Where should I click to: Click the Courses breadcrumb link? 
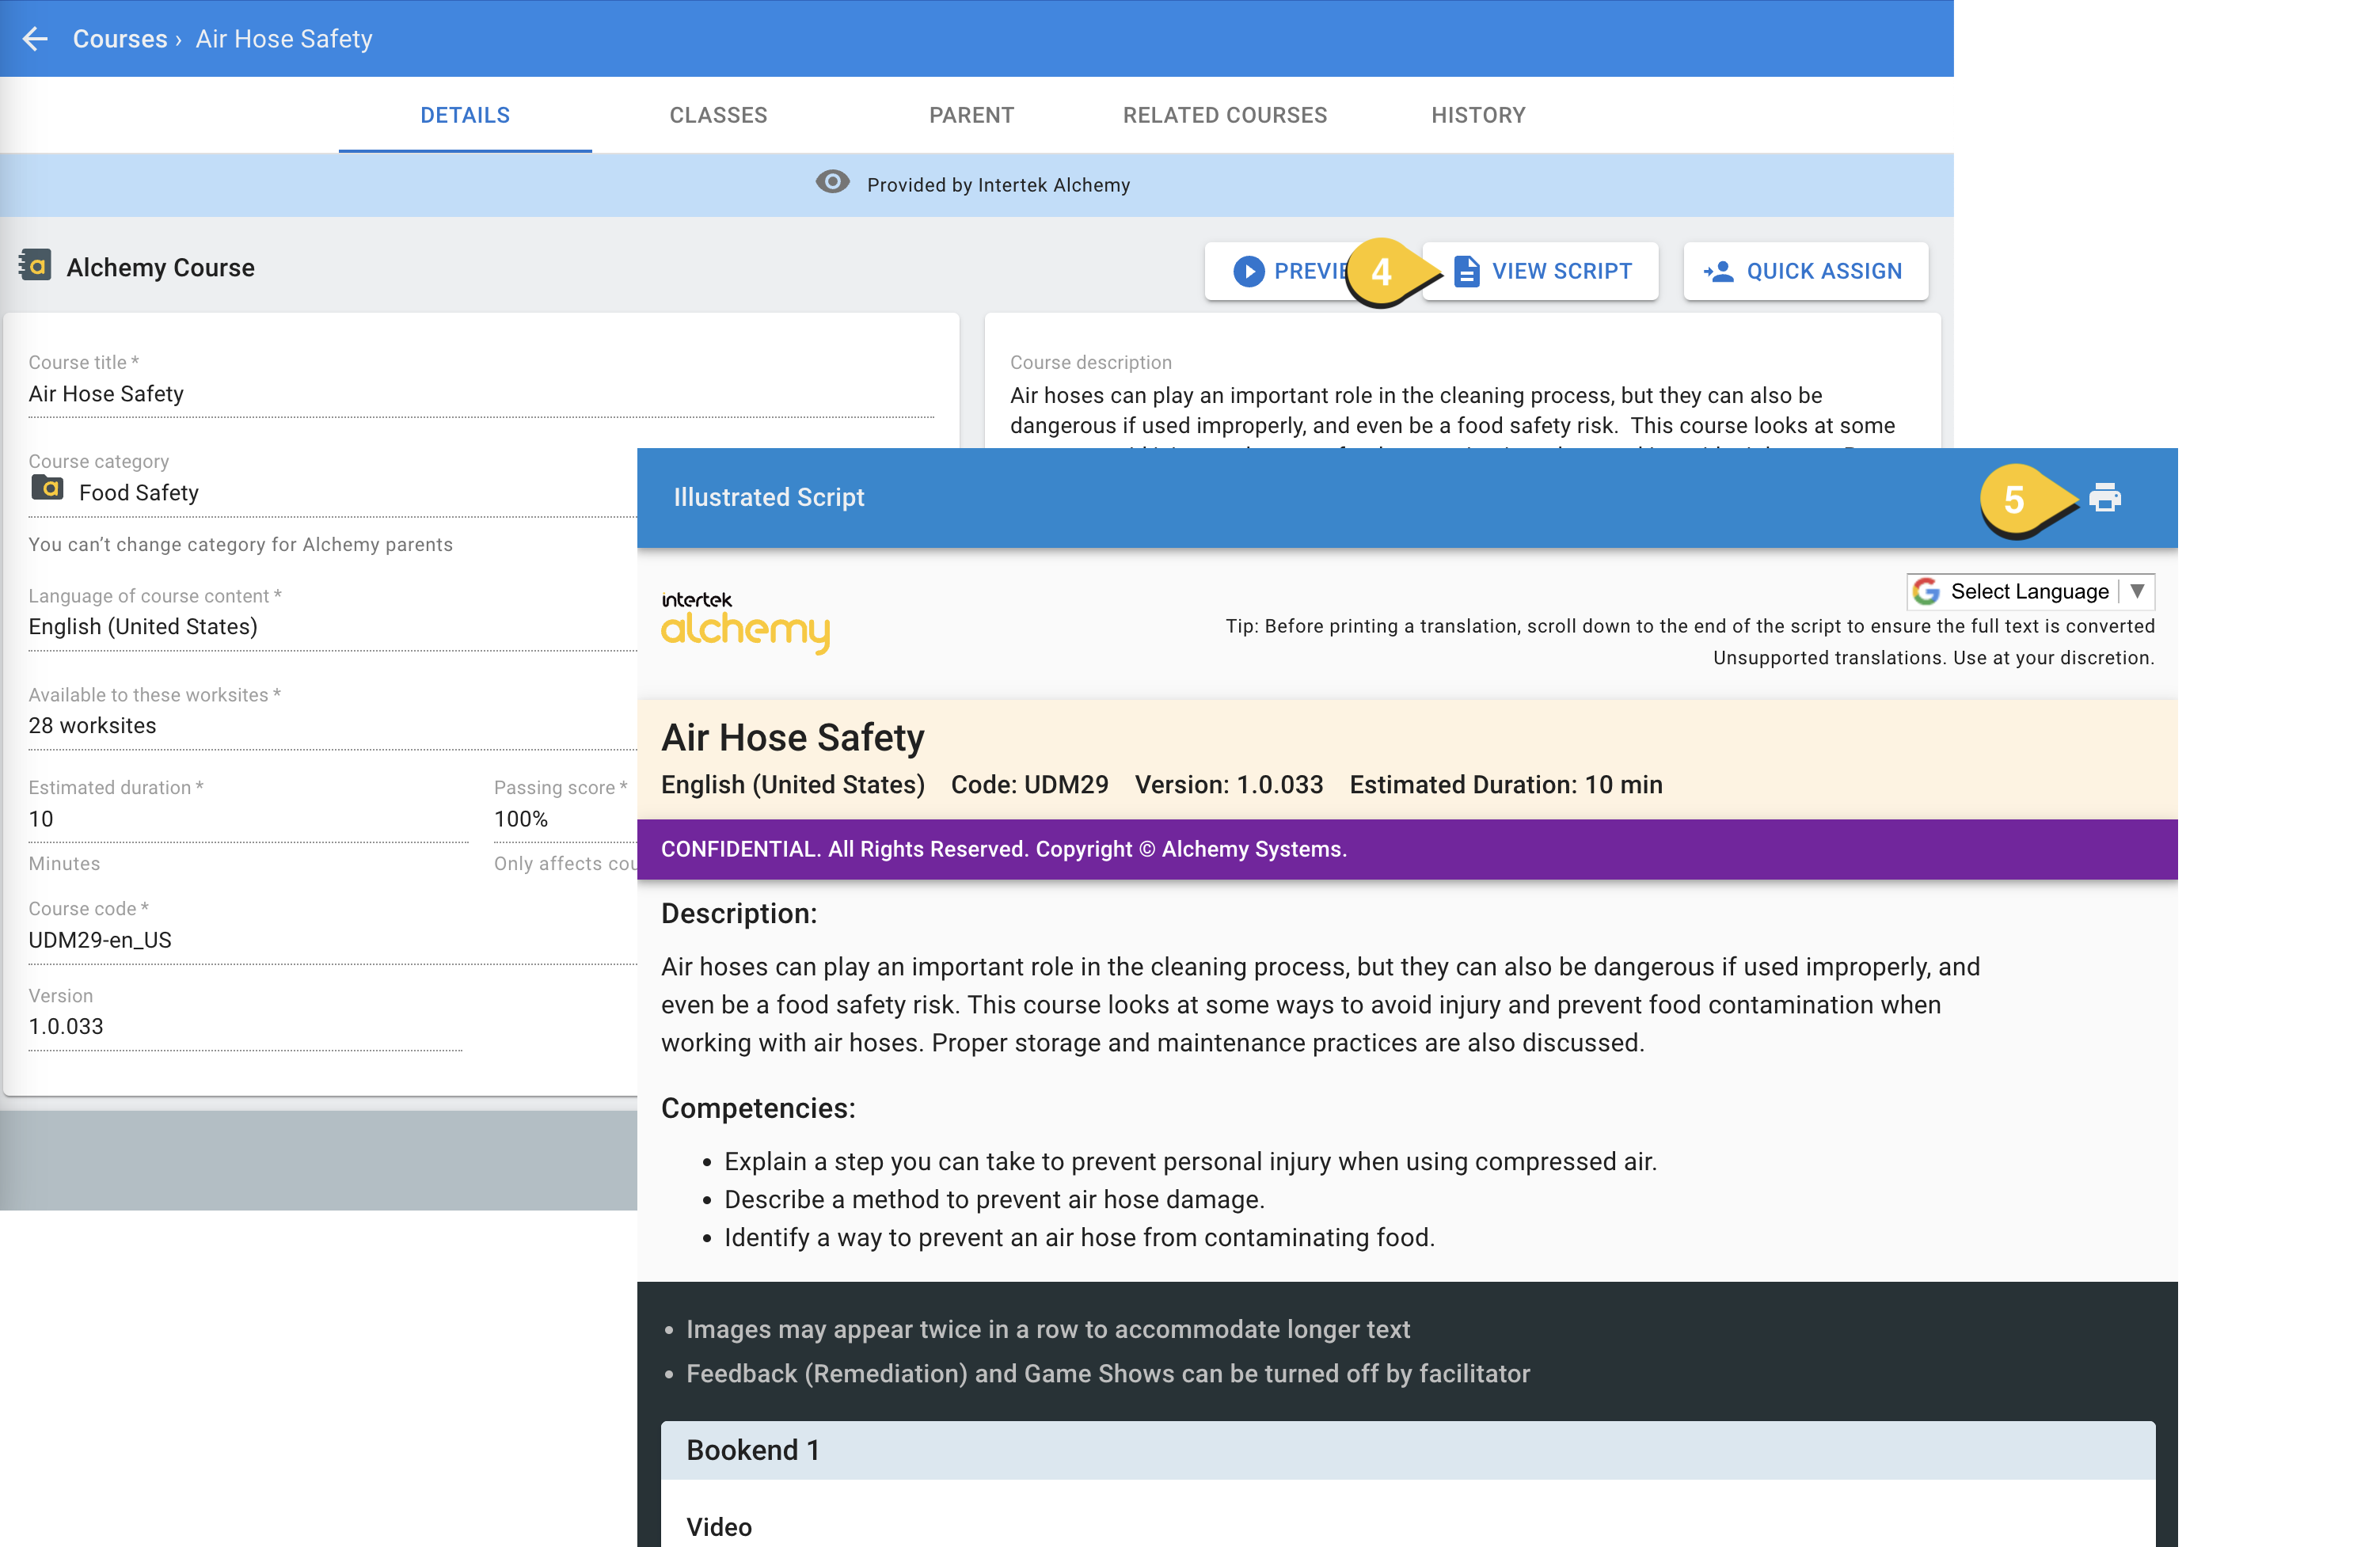click(x=120, y=39)
